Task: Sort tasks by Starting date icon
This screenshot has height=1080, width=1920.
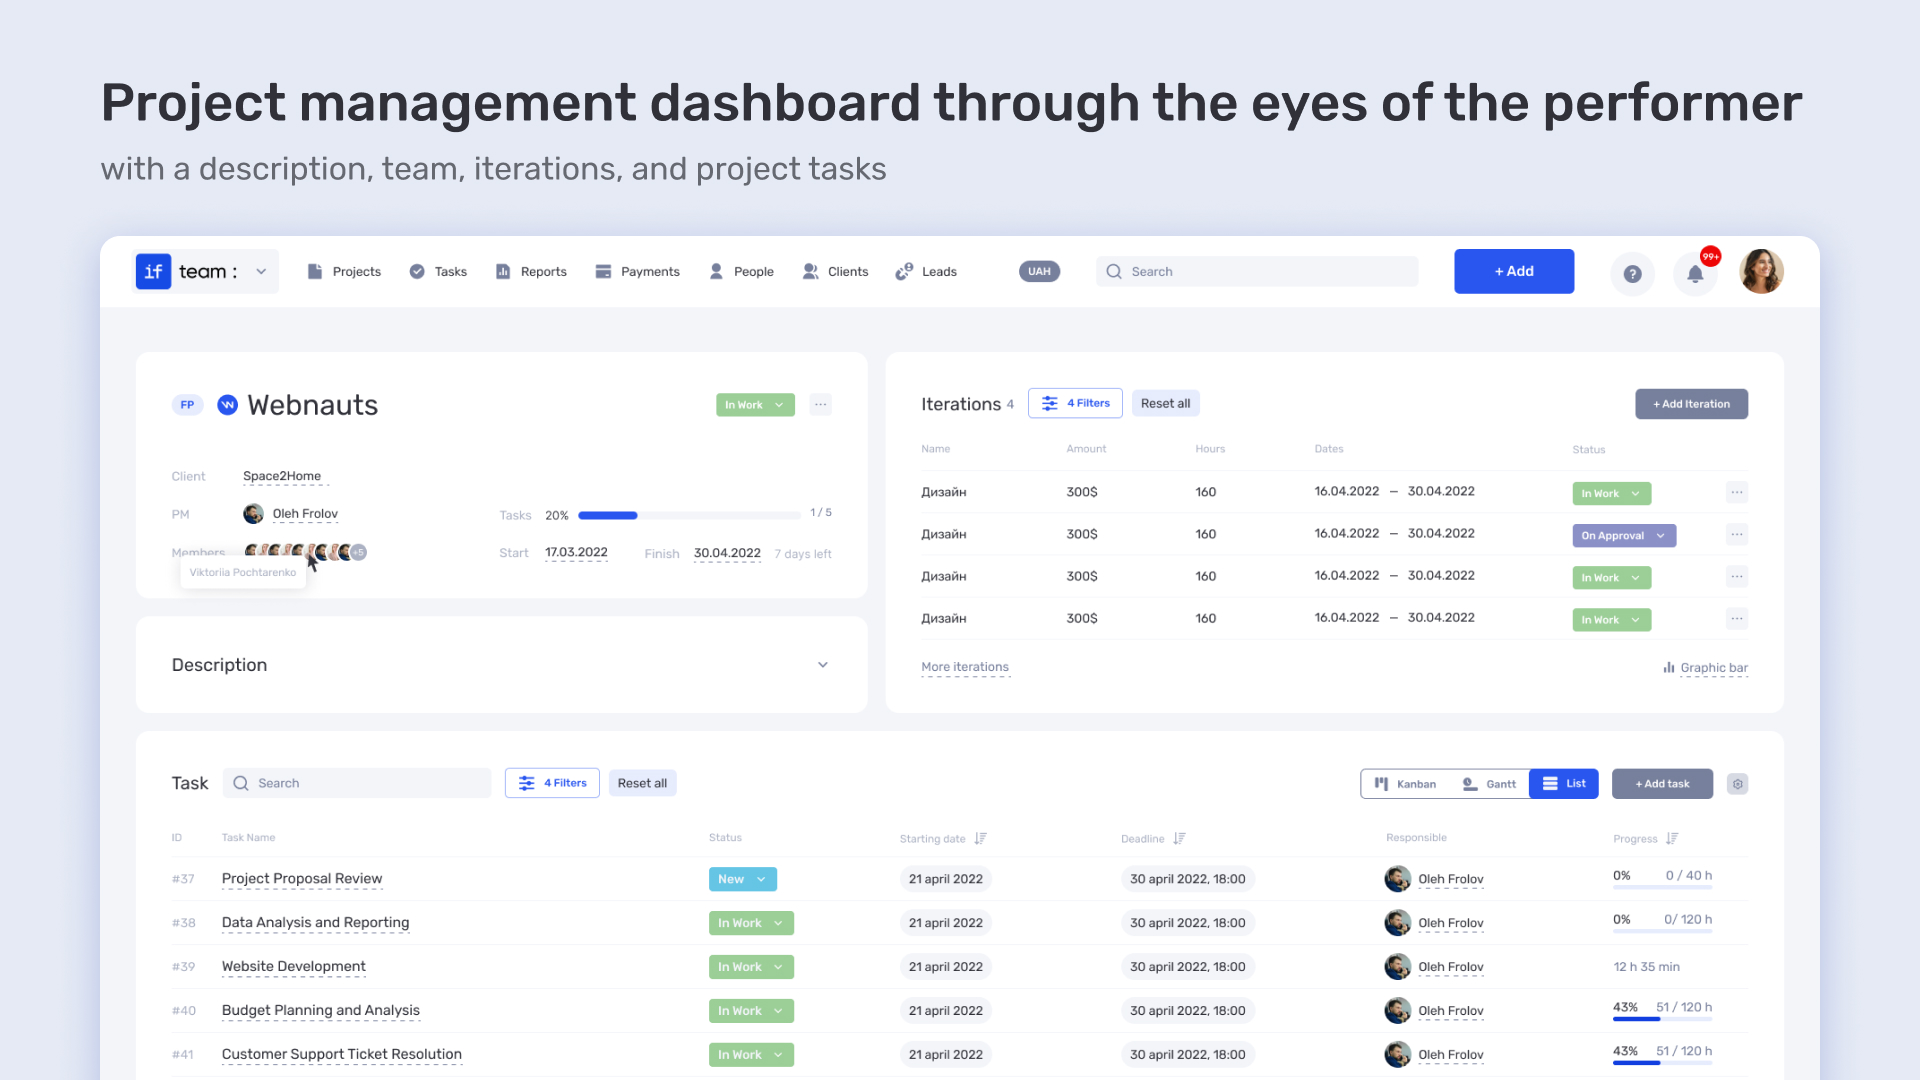Action: point(980,839)
